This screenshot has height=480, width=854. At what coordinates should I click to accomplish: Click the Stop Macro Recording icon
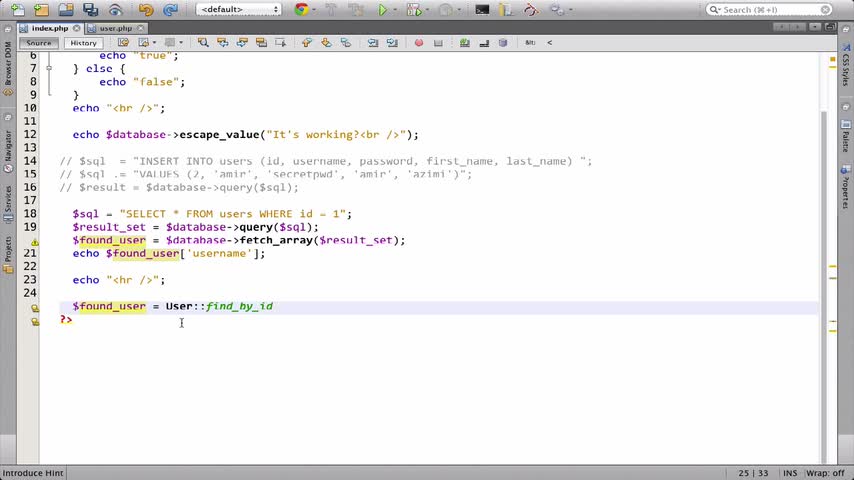tap(438, 42)
